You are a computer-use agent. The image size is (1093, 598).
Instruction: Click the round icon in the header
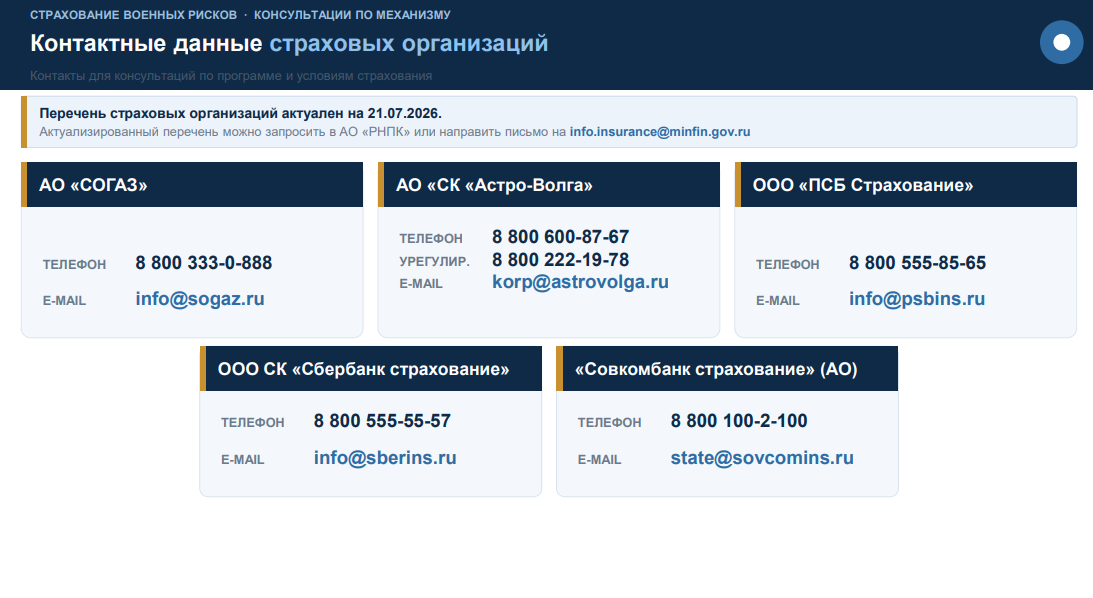pyautogui.click(x=1061, y=43)
